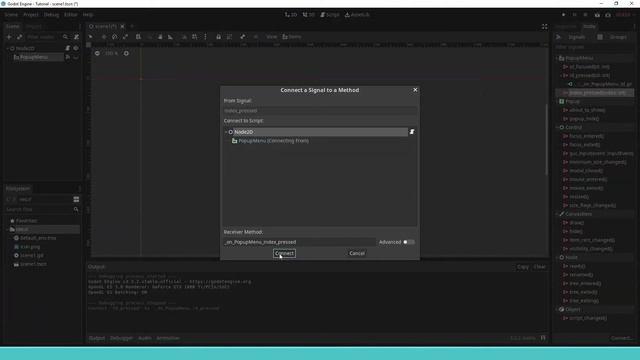Screen dimensions: 640x360
Task: Collapse the CanvasItem signal category
Action: coord(558,214)
